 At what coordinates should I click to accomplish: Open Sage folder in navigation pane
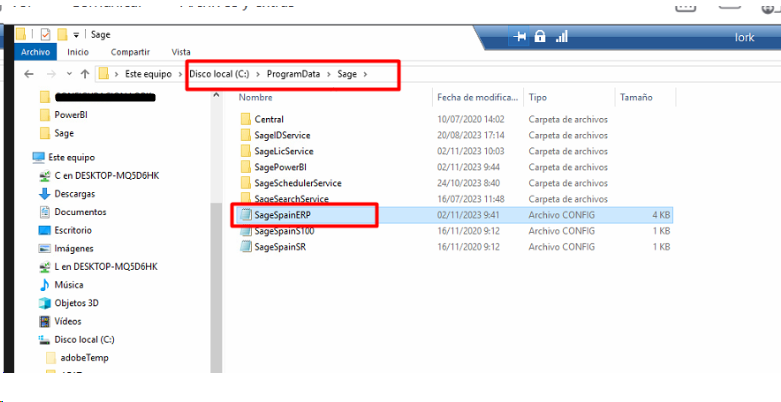(64, 133)
